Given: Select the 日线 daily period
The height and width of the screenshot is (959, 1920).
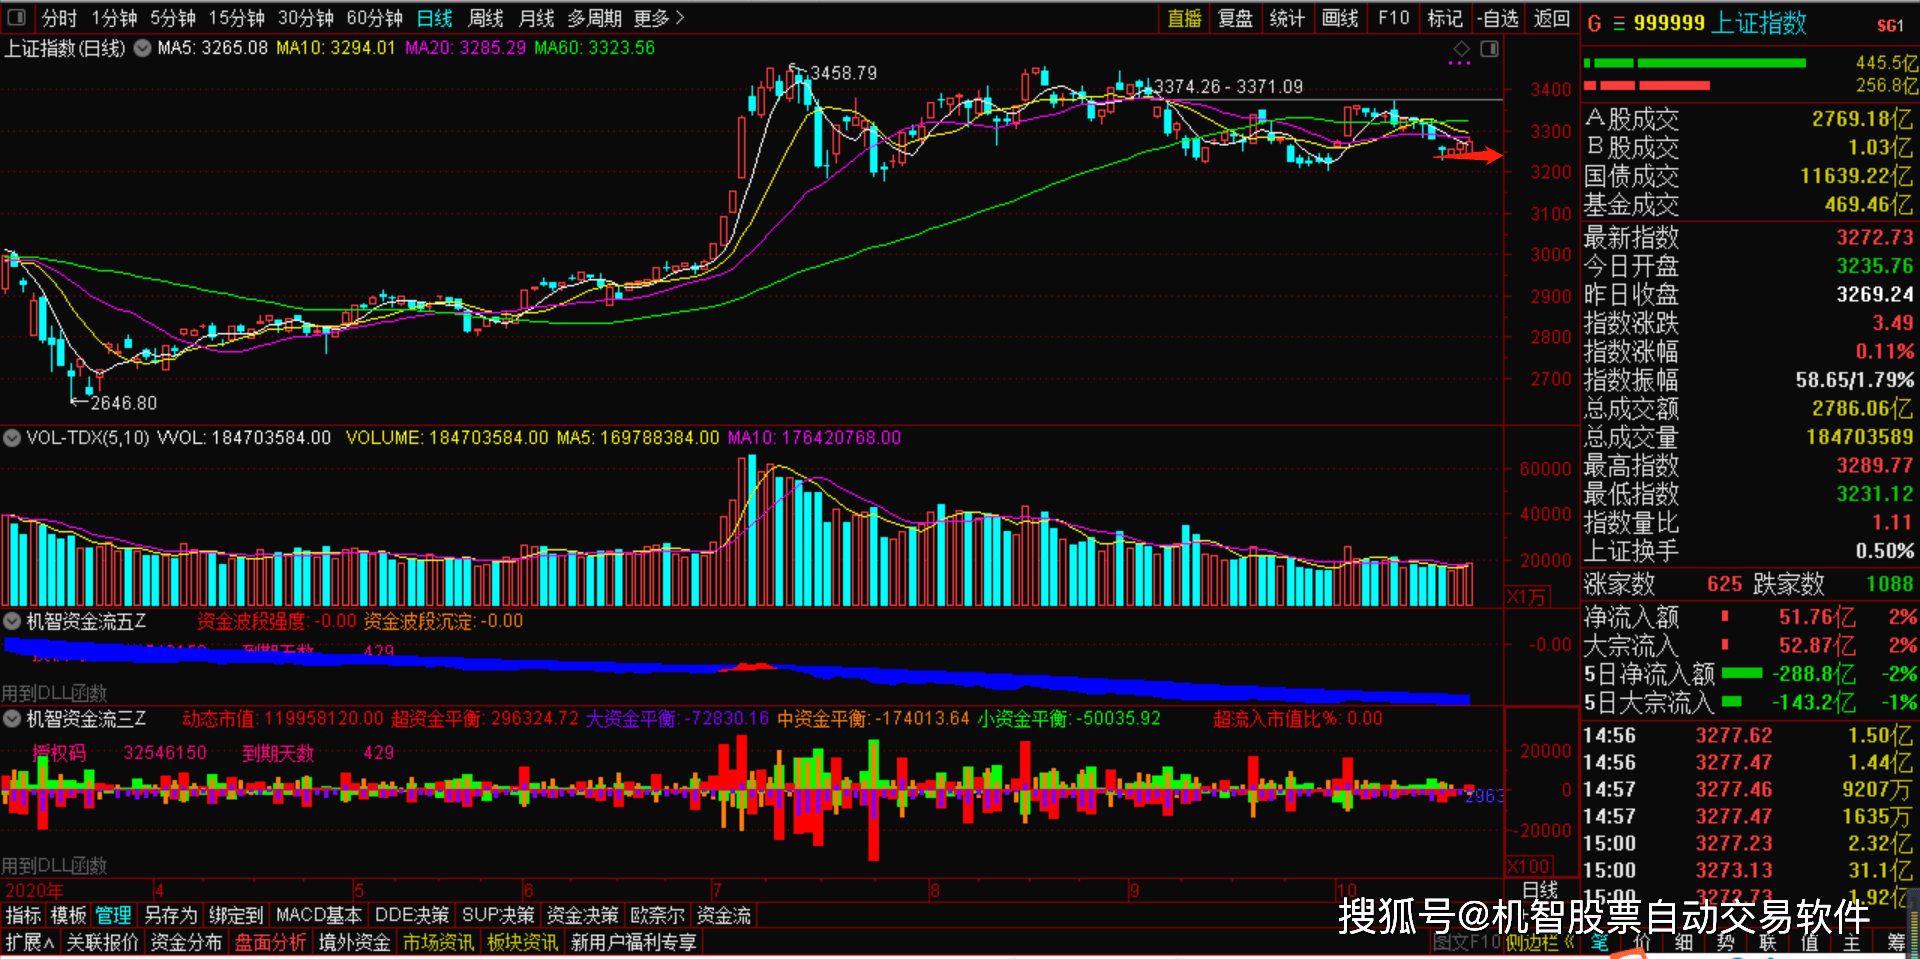Looking at the screenshot, I should [434, 18].
